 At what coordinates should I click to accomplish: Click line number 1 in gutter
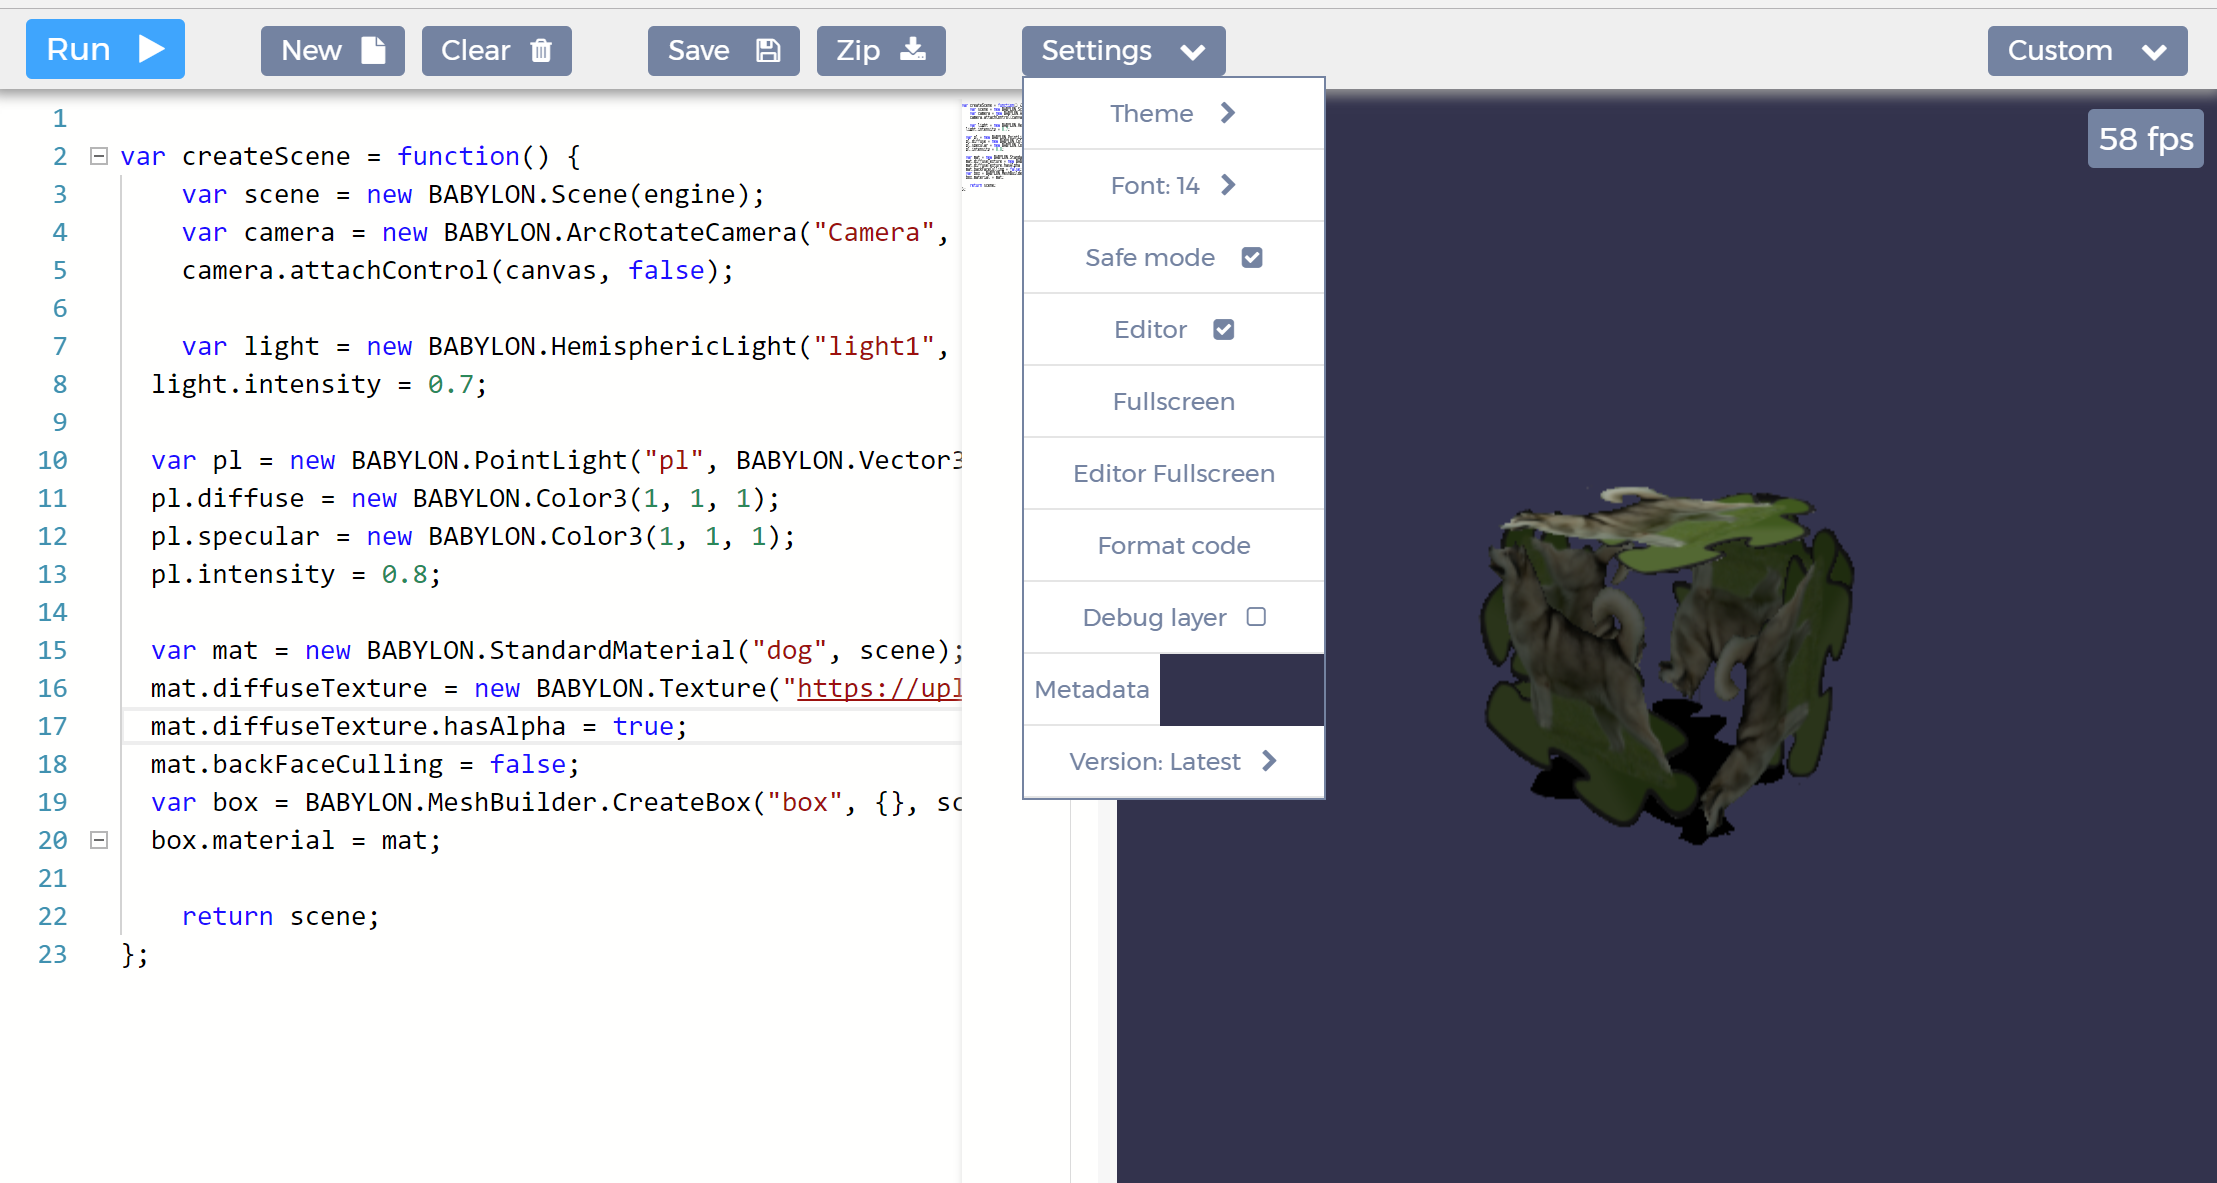(60, 118)
